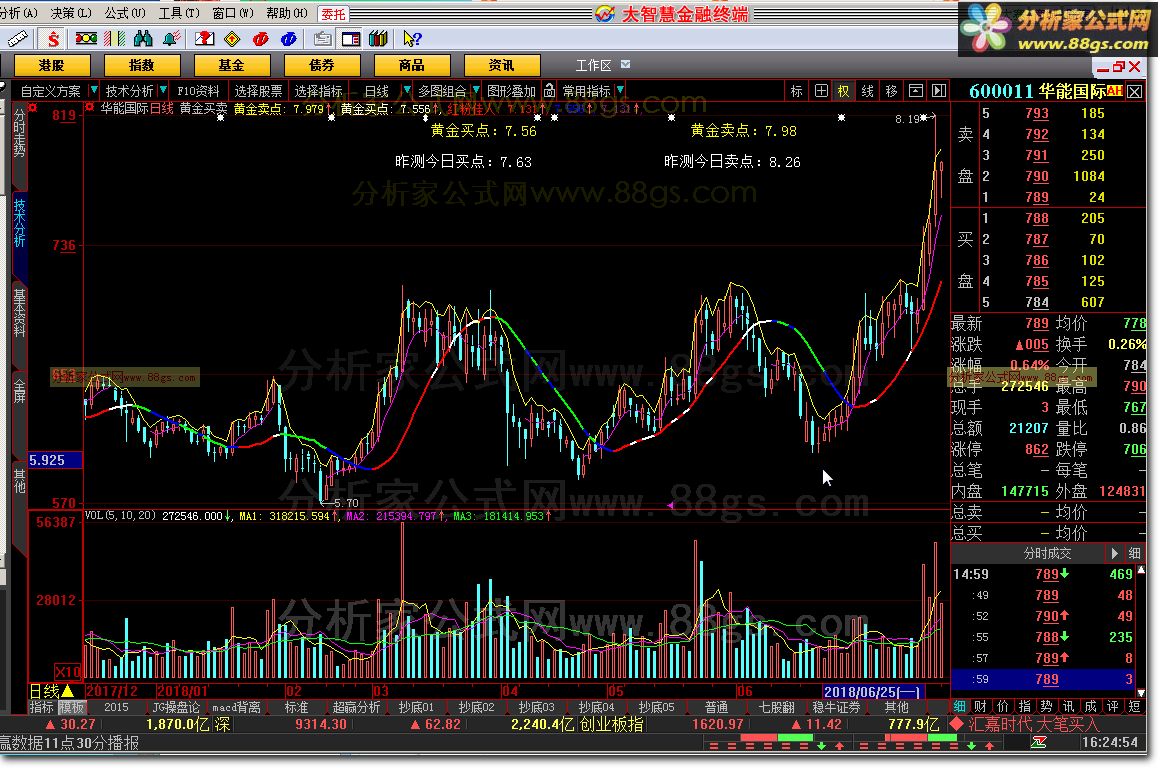Screen dimensions: 1160x768
Task: Open the binoculars search tool
Action: [143, 38]
